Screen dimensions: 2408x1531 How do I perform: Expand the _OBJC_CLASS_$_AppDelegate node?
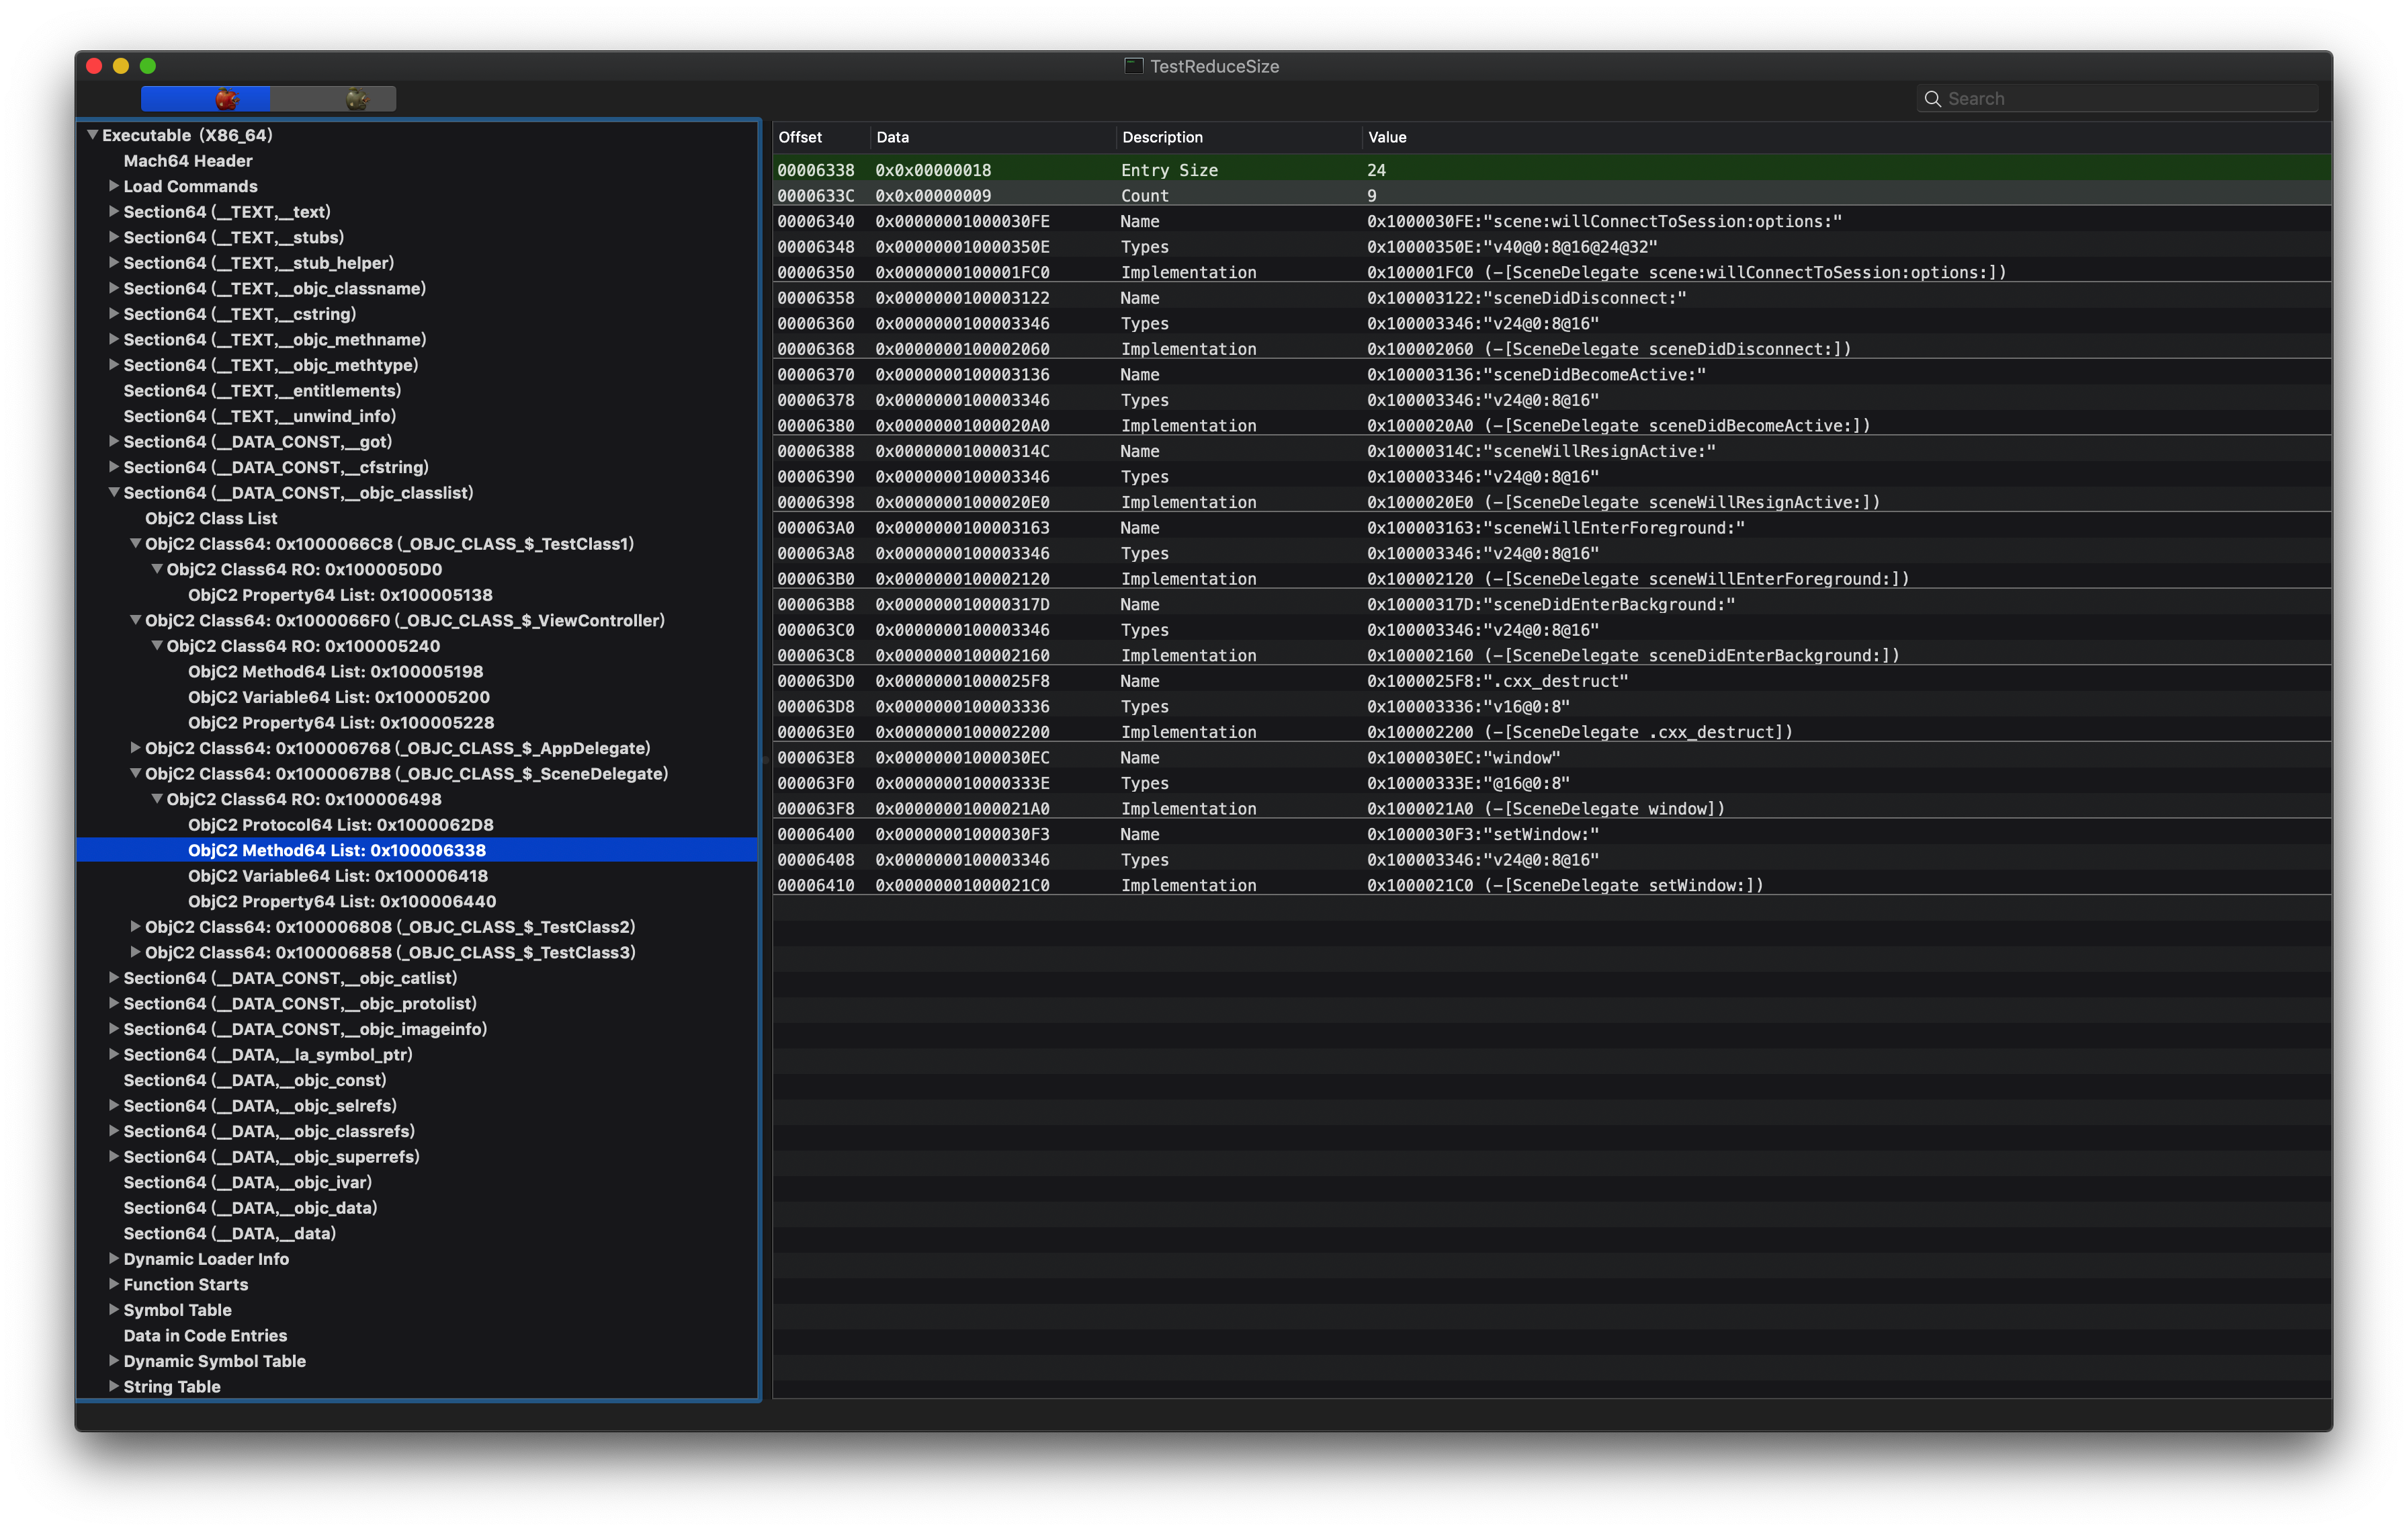coord(135,747)
